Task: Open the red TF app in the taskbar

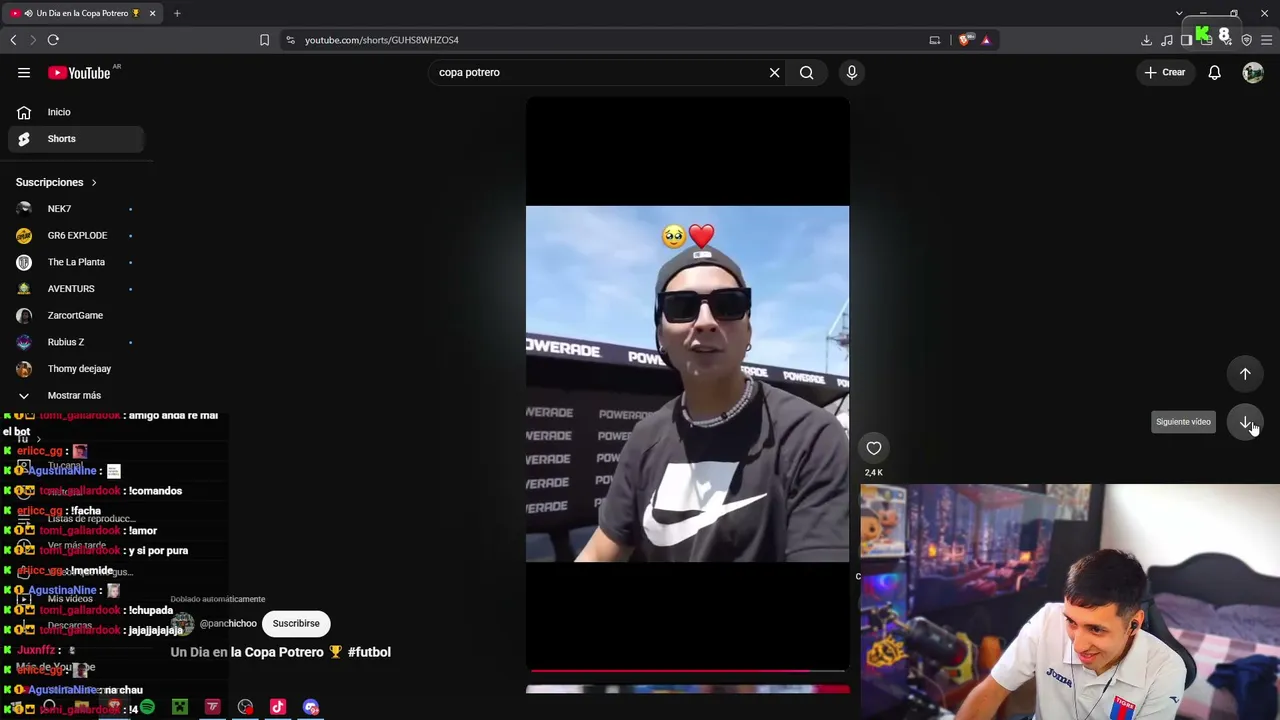Action: [213, 707]
